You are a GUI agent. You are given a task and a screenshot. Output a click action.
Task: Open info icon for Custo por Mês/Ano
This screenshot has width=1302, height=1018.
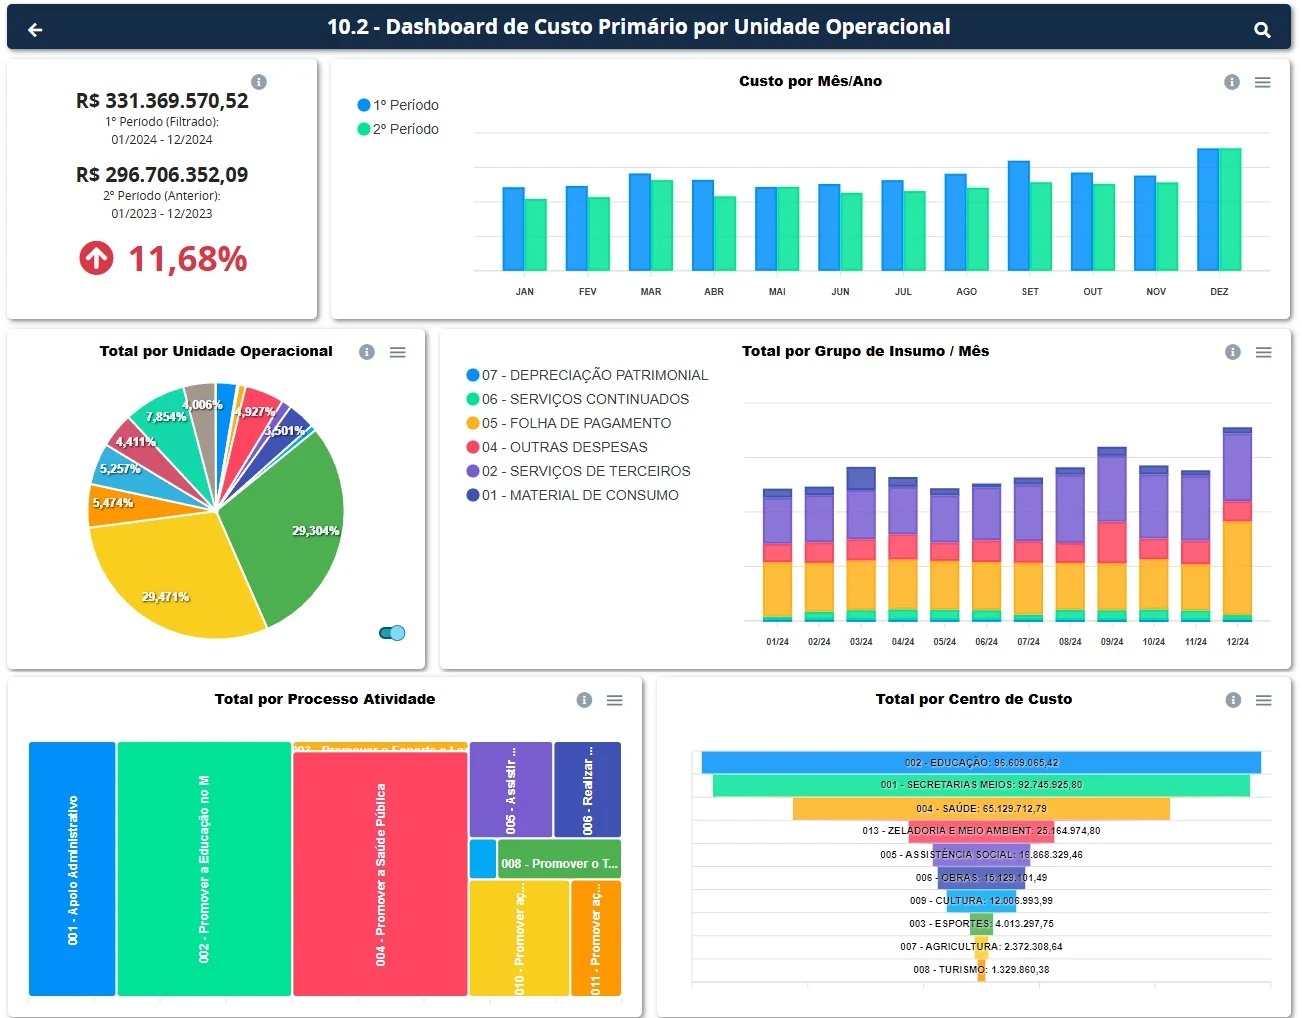(x=1232, y=82)
